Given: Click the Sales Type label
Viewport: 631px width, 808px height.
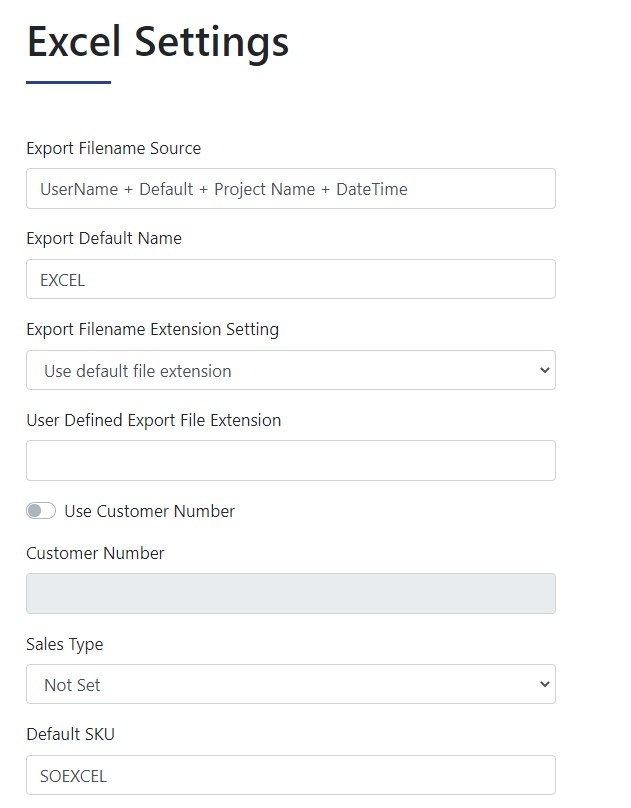Looking at the screenshot, I should pyautogui.click(x=64, y=644).
